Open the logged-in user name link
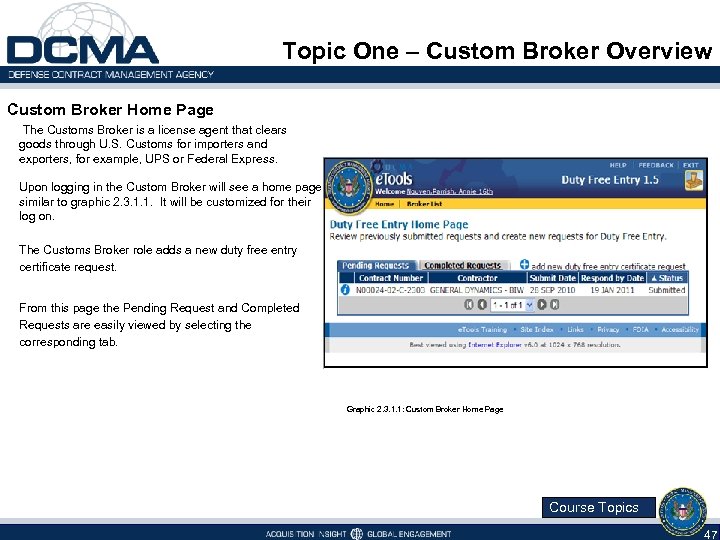The image size is (720, 540). pos(450,191)
